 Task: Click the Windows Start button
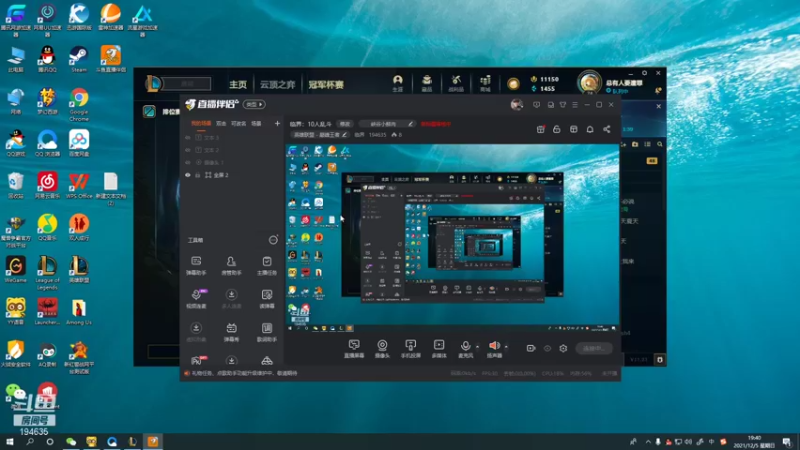pyautogui.click(x=10, y=441)
